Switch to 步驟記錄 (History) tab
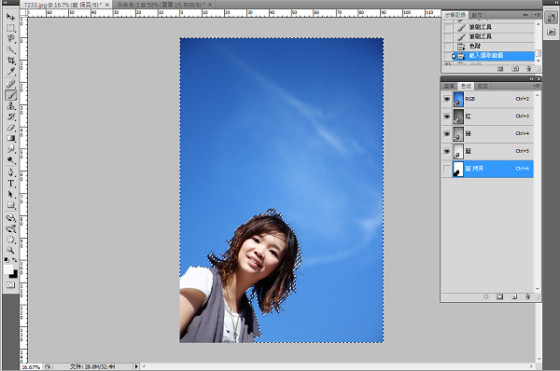Image resolution: width=560 pixels, height=371 pixels. pos(455,15)
